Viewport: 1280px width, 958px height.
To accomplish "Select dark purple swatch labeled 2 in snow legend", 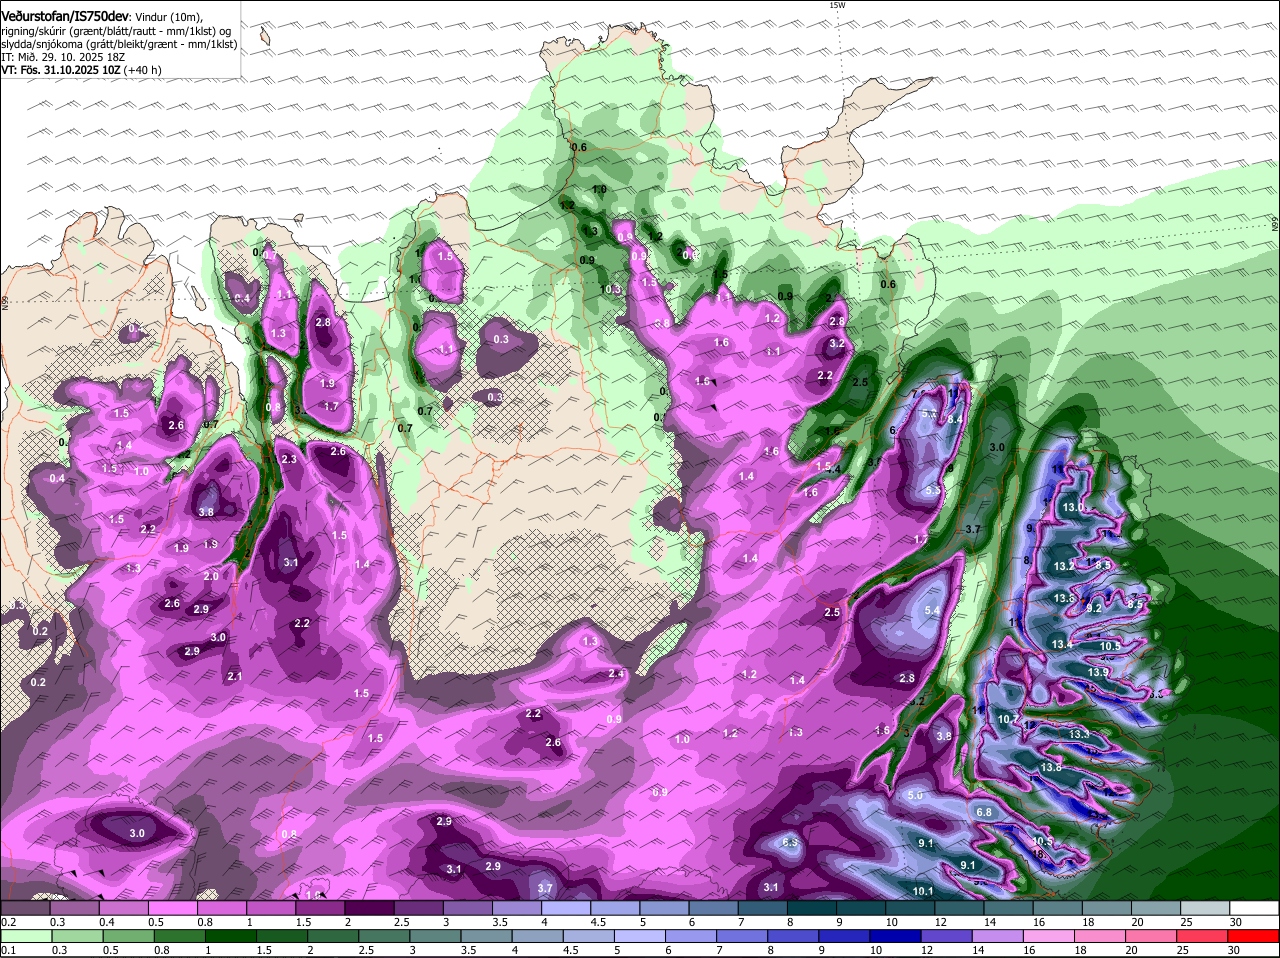I will coord(369,908).
